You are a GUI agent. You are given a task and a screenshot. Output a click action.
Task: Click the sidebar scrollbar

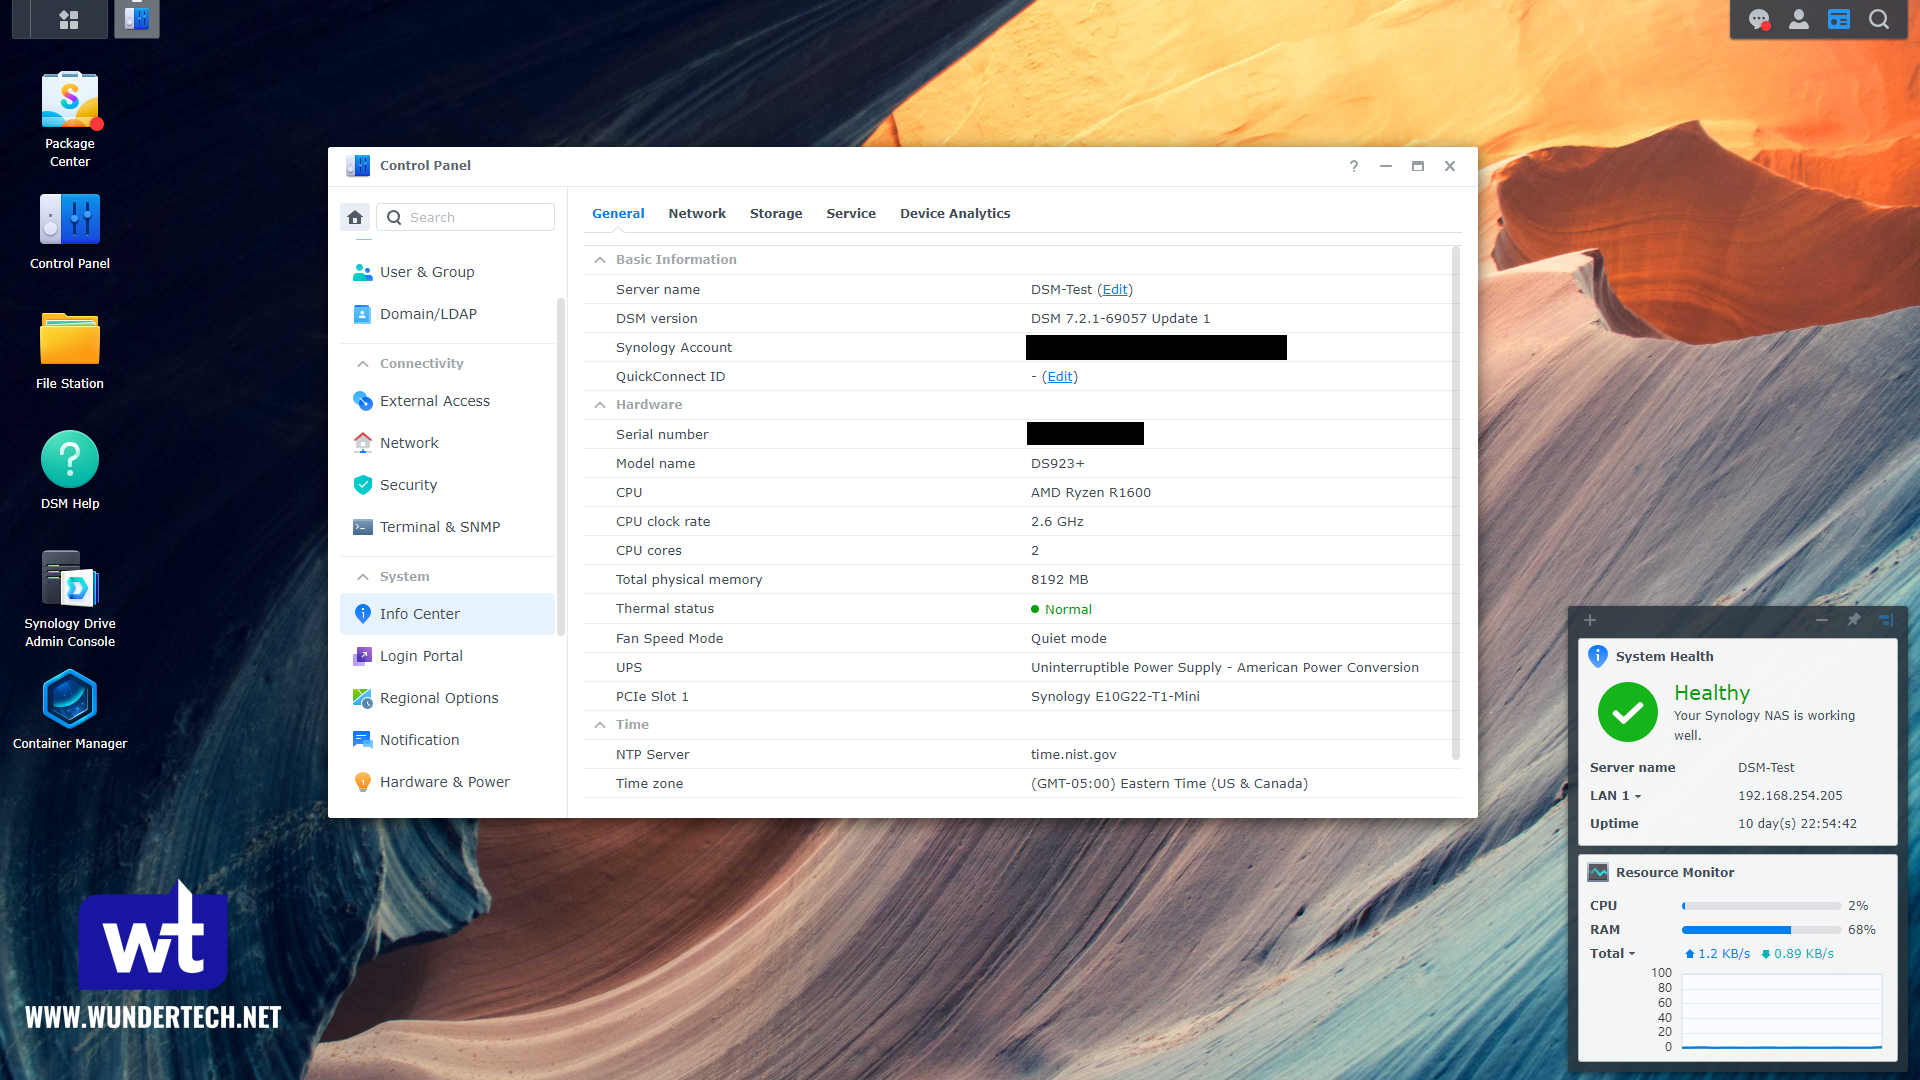[x=560, y=467]
